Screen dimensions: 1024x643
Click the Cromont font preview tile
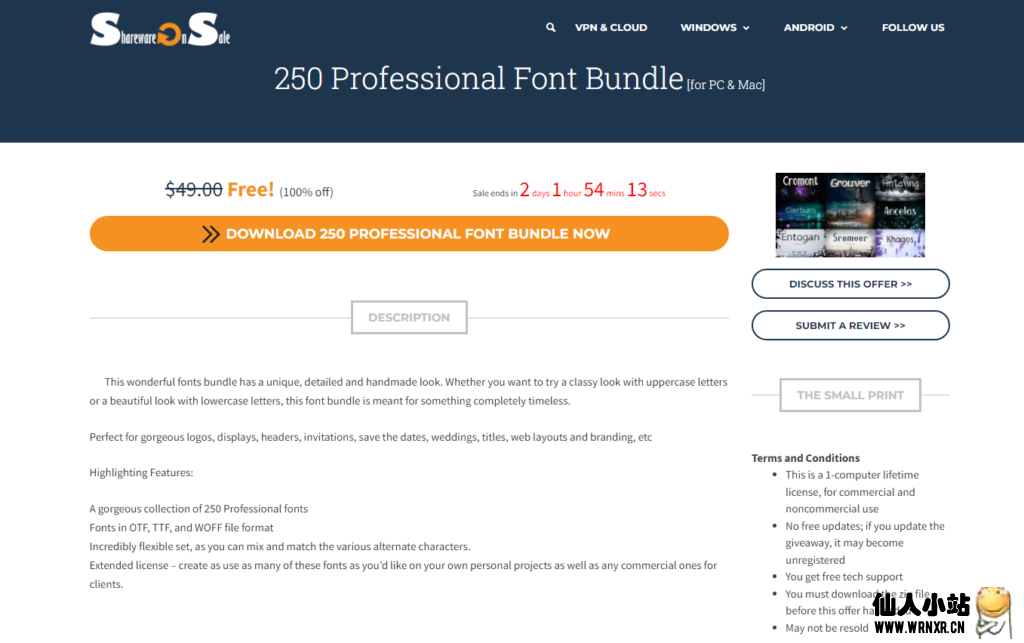click(x=800, y=186)
